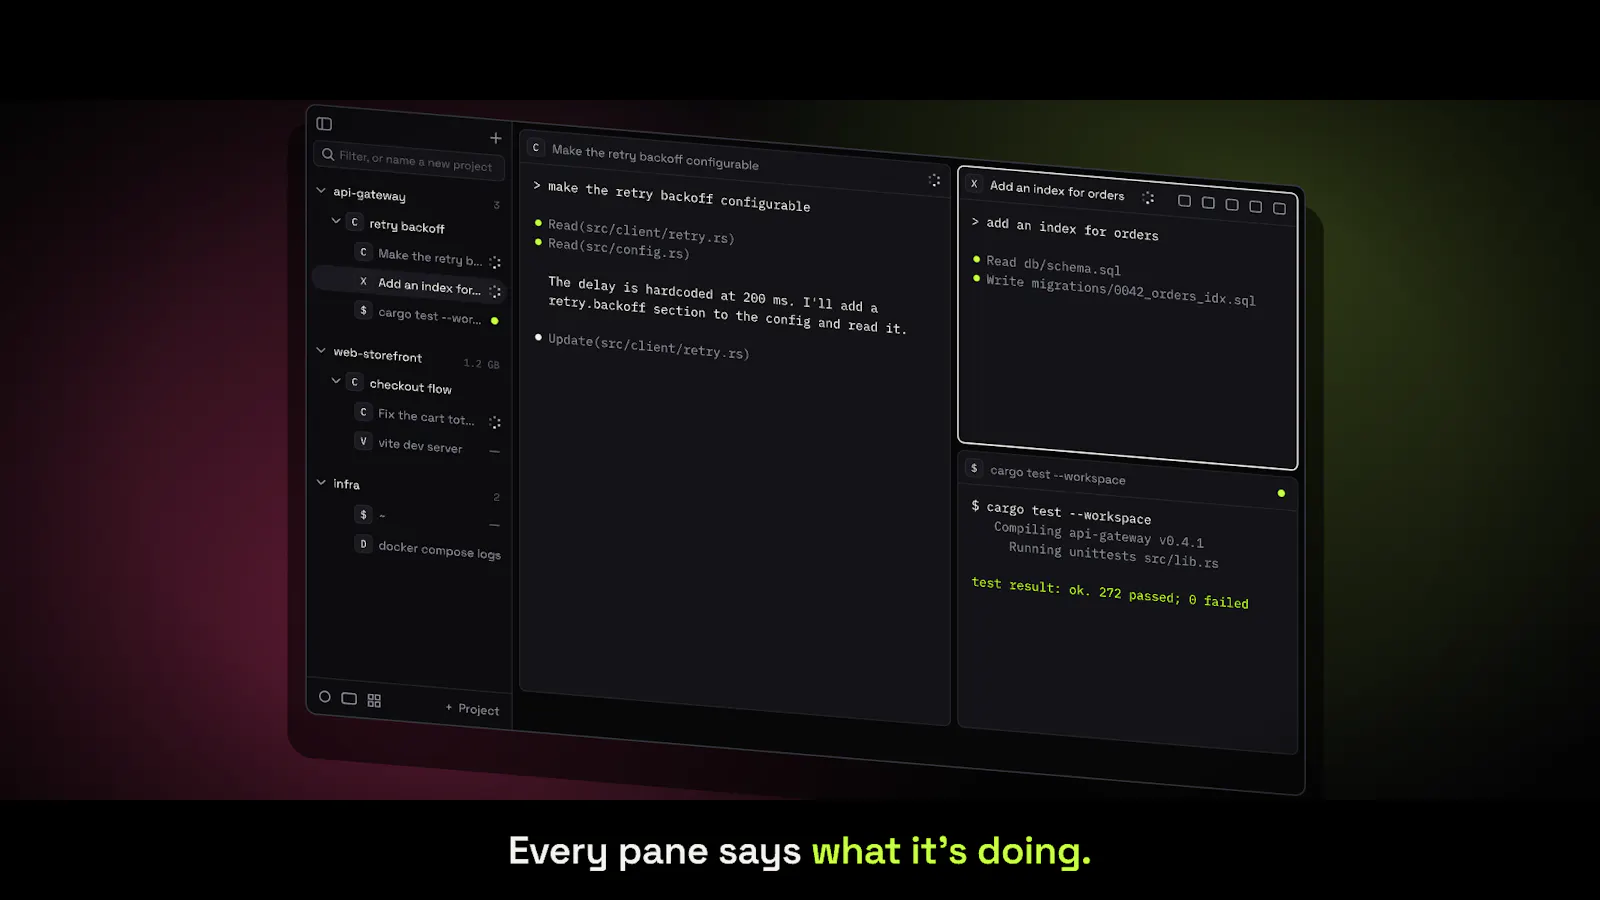
Task: Open the '~' shell row under infra
Action: coord(410,518)
